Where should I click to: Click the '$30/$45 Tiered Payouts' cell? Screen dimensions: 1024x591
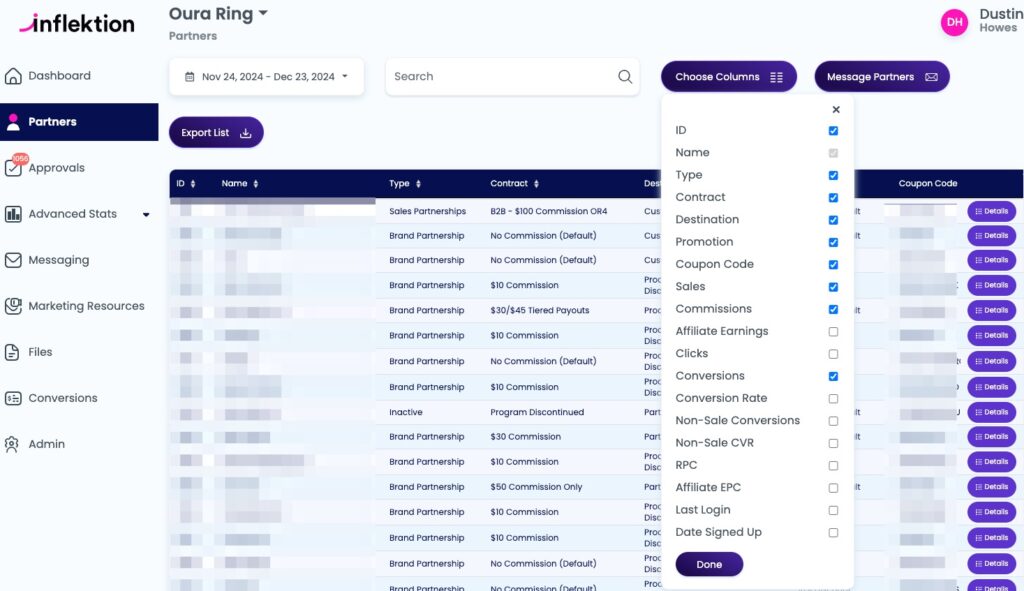click(x=539, y=310)
